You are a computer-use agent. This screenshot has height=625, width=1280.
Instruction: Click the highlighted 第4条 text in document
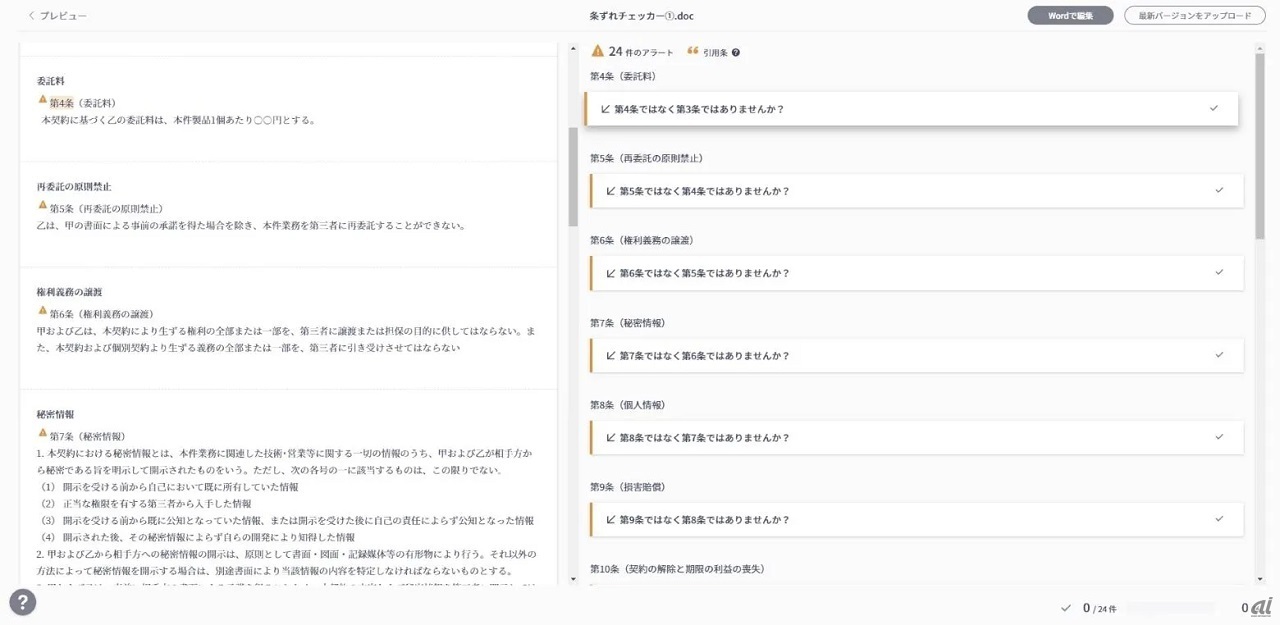coord(62,103)
